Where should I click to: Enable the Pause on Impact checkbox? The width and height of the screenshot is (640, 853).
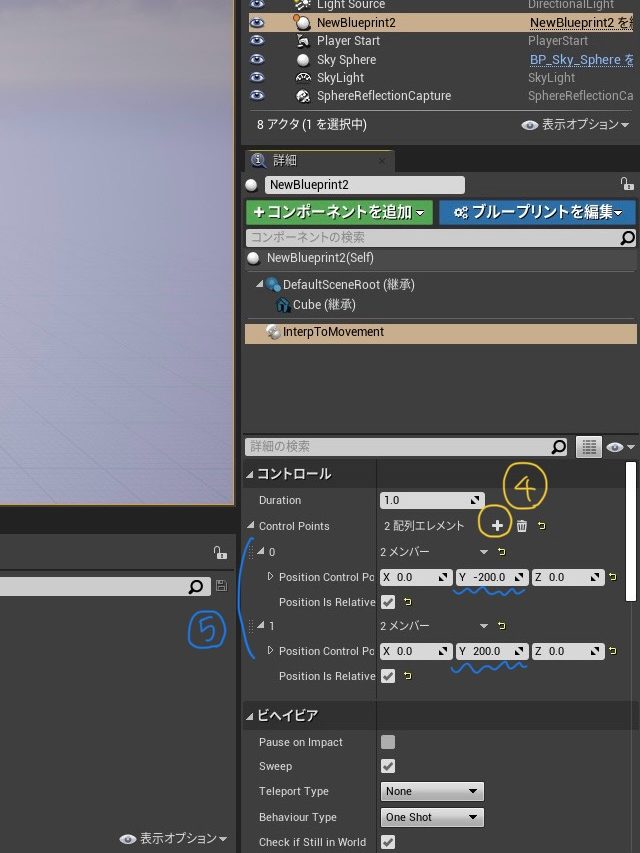tap(388, 742)
